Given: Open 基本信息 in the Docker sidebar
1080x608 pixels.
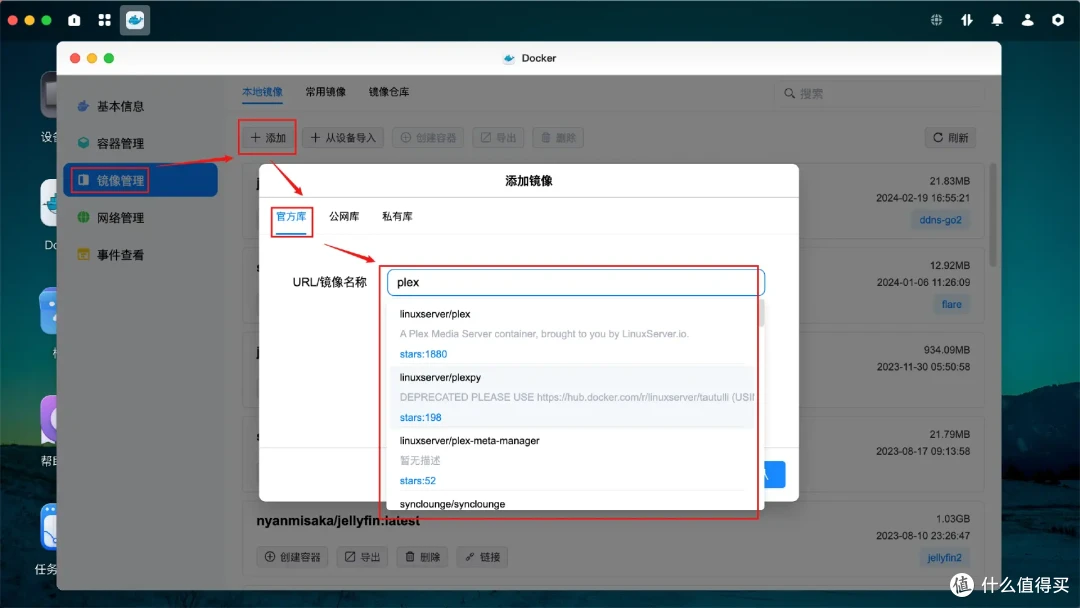Looking at the screenshot, I should 141,106.
